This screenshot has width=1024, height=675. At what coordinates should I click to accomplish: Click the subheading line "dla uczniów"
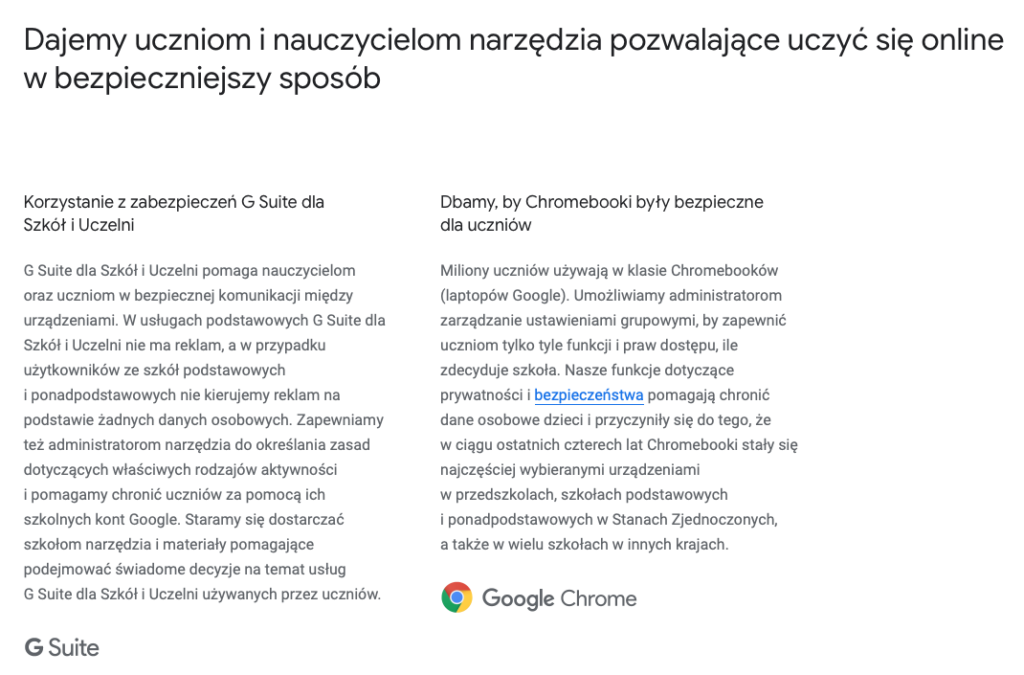coord(485,225)
